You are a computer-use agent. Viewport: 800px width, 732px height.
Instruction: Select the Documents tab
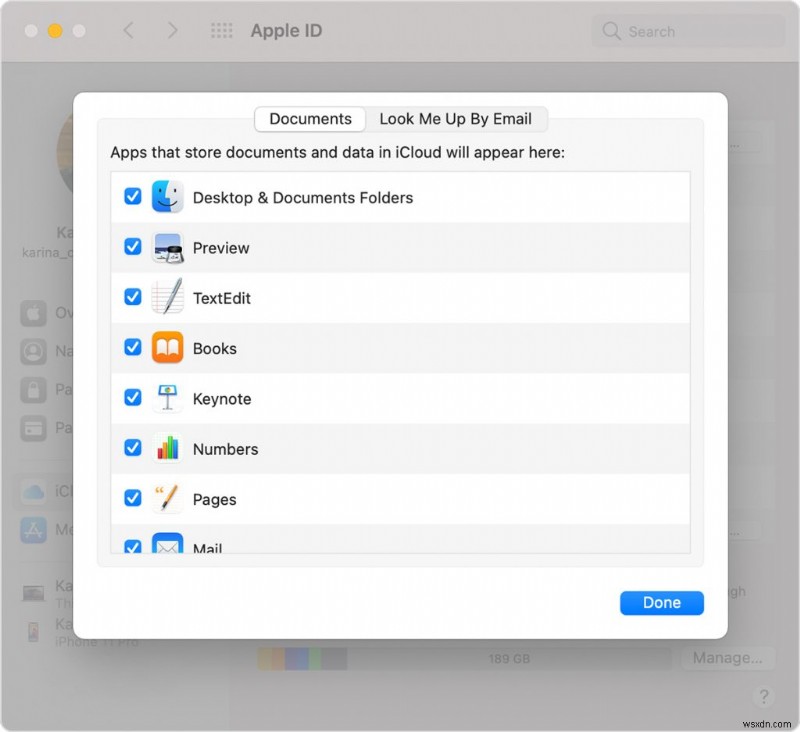click(309, 119)
